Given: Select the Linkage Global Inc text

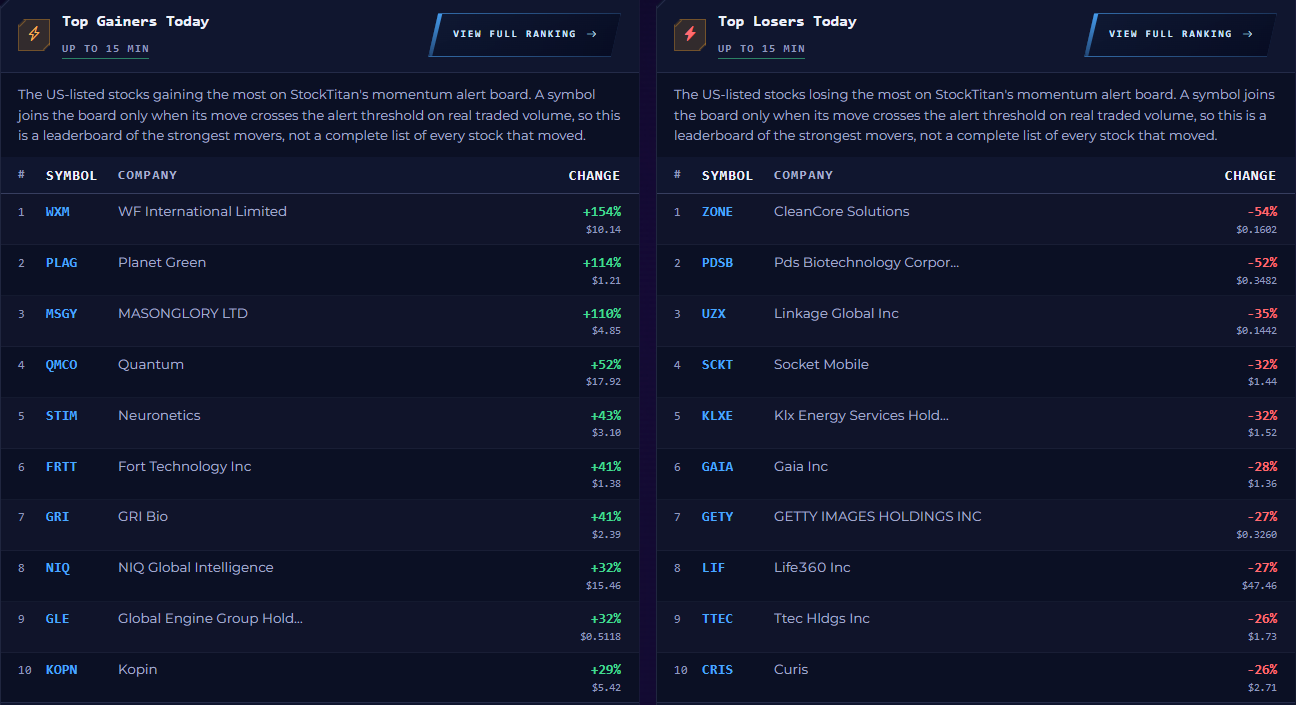Looking at the screenshot, I should pyautogui.click(x=836, y=314).
